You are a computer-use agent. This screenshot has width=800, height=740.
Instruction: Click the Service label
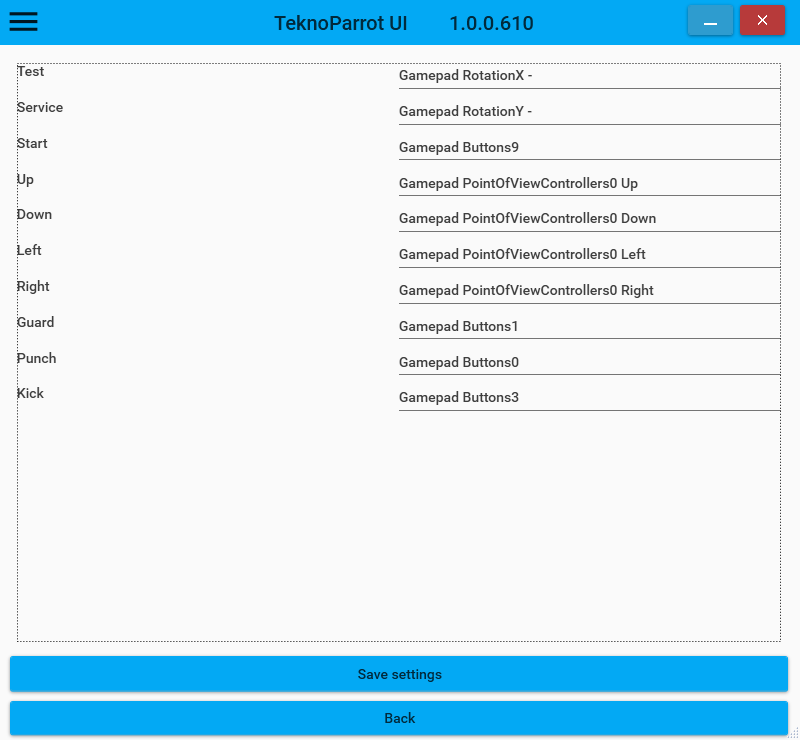click(40, 107)
